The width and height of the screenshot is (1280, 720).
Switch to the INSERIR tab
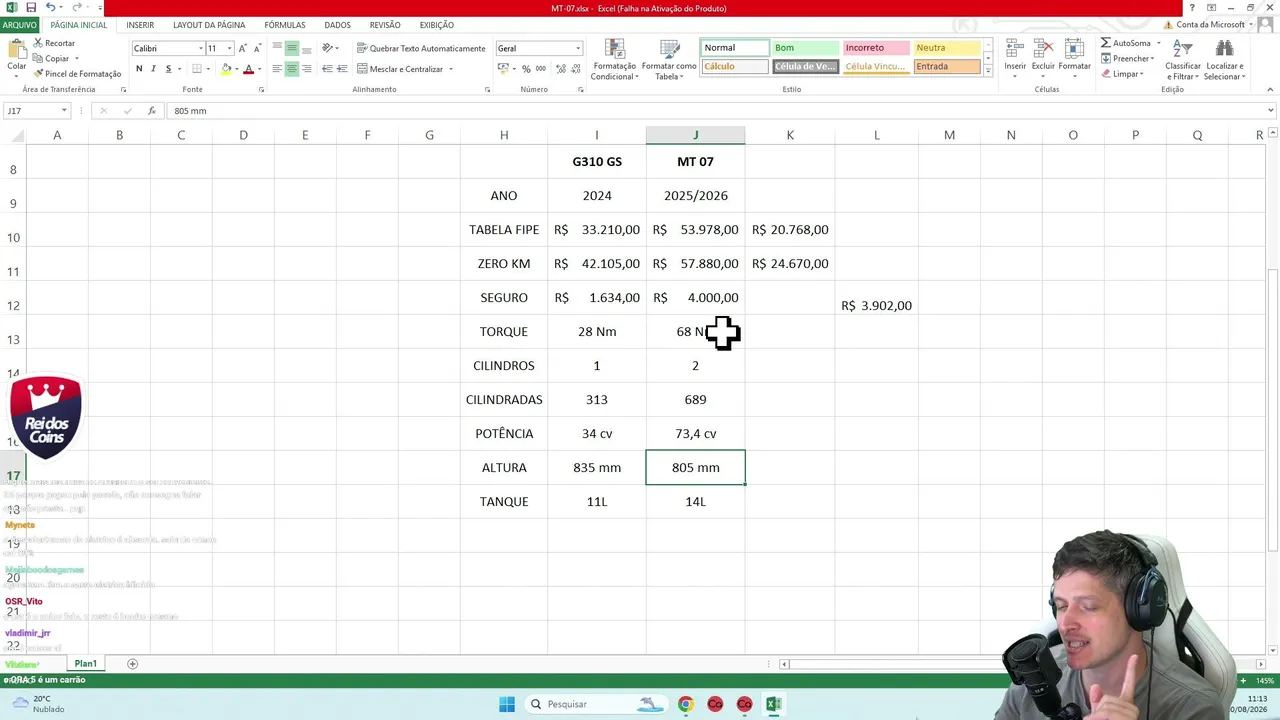pyautogui.click(x=140, y=25)
